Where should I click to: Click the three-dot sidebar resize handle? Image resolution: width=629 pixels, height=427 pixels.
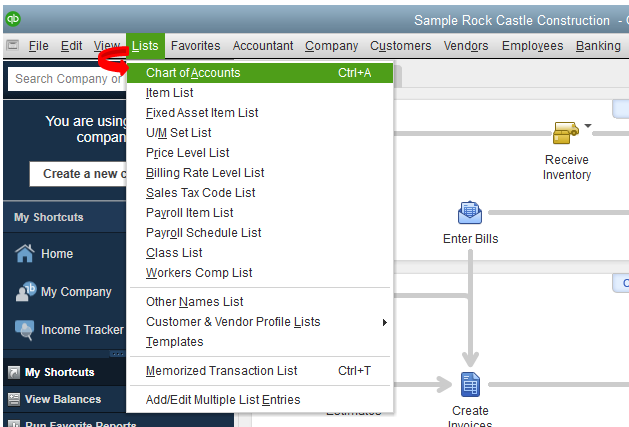click(x=118, y=354)
